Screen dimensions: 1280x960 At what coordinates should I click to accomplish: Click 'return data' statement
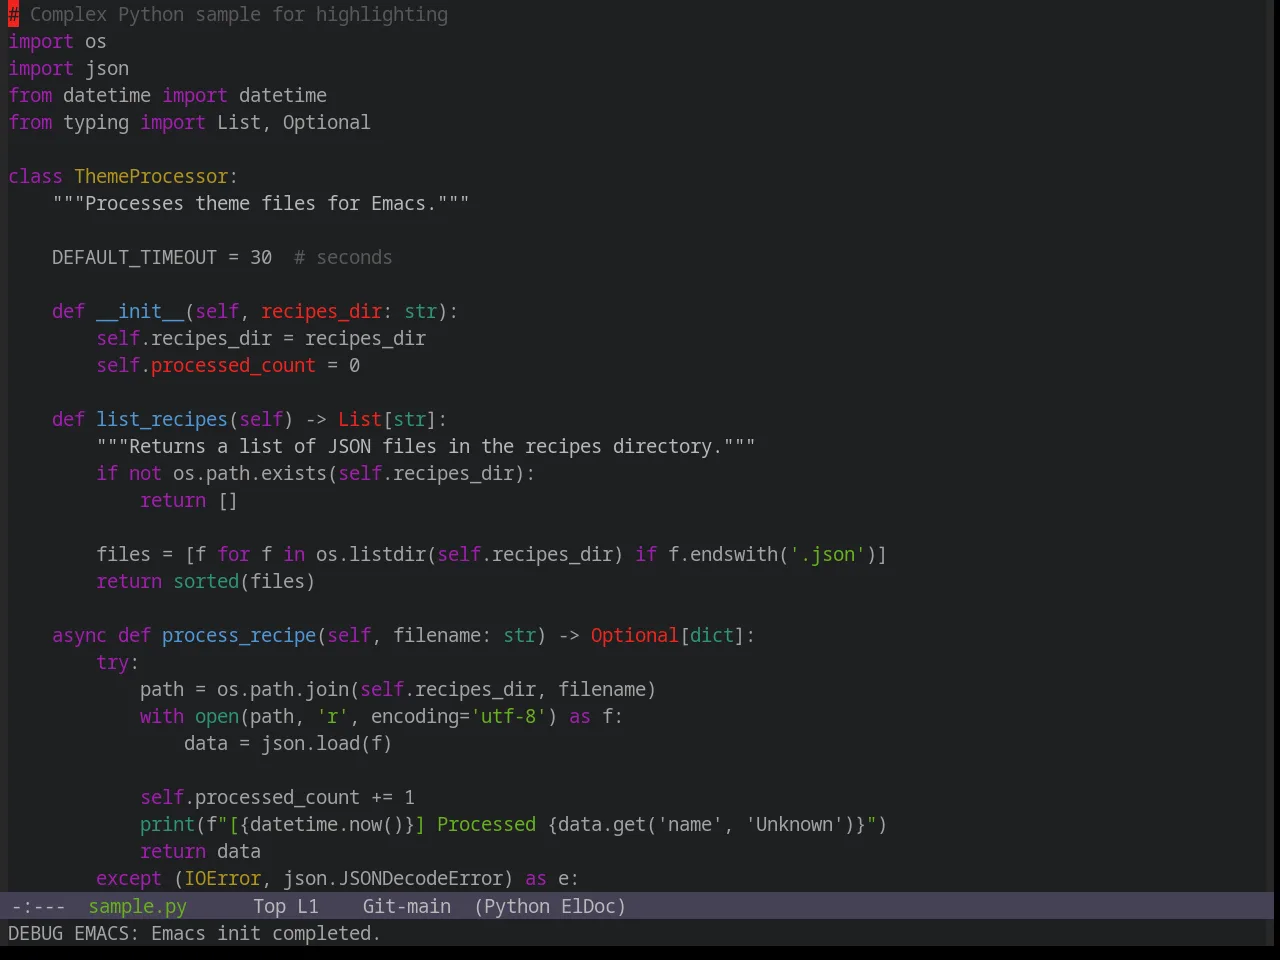(x=200, y=851)
